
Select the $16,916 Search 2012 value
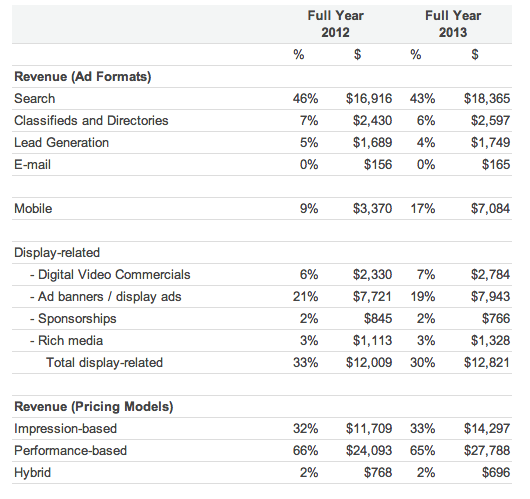(x=369, y=99)
